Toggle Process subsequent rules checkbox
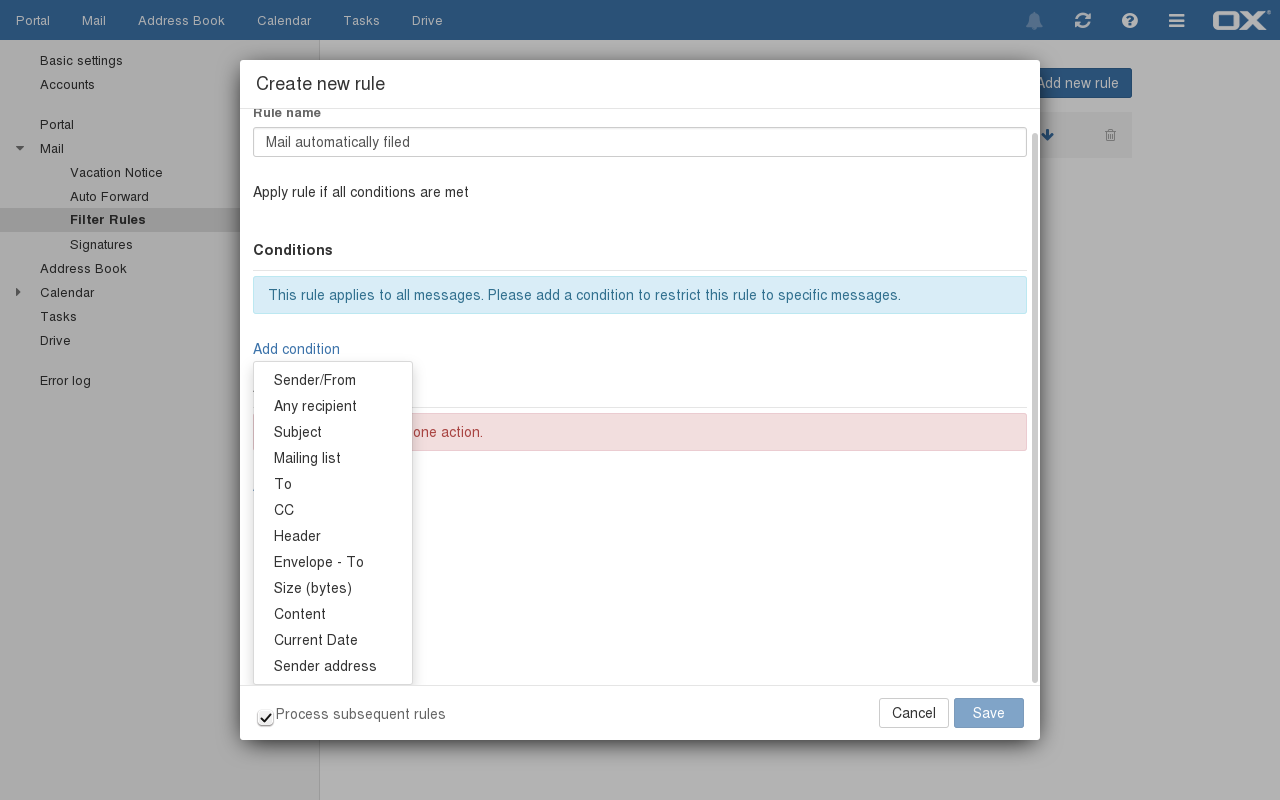 [x=265, y=718]
